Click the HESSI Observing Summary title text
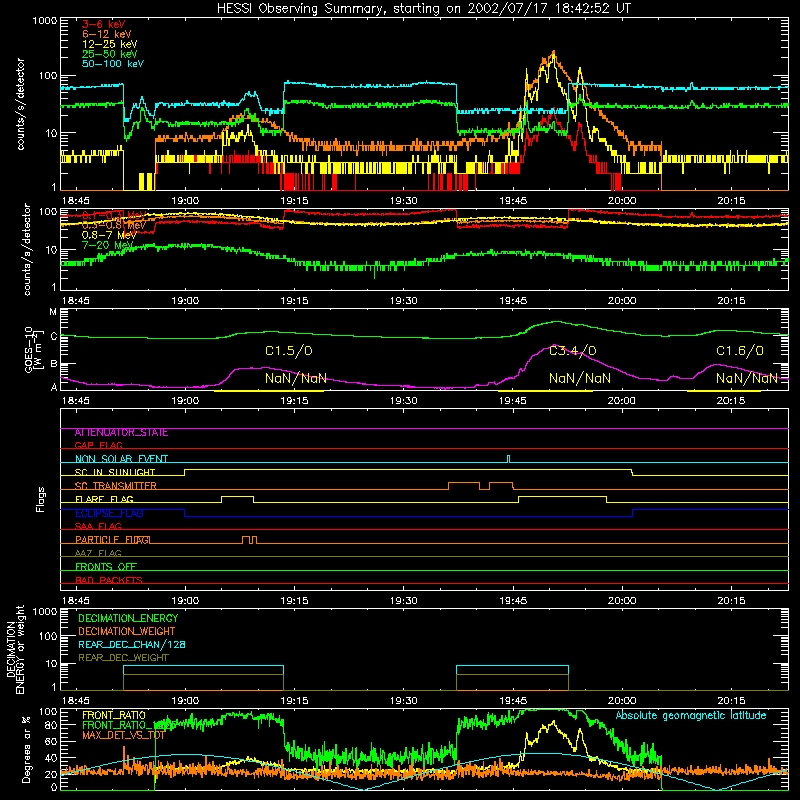The height and width of the screenshot is (800, 800). [x=424, y=9]
